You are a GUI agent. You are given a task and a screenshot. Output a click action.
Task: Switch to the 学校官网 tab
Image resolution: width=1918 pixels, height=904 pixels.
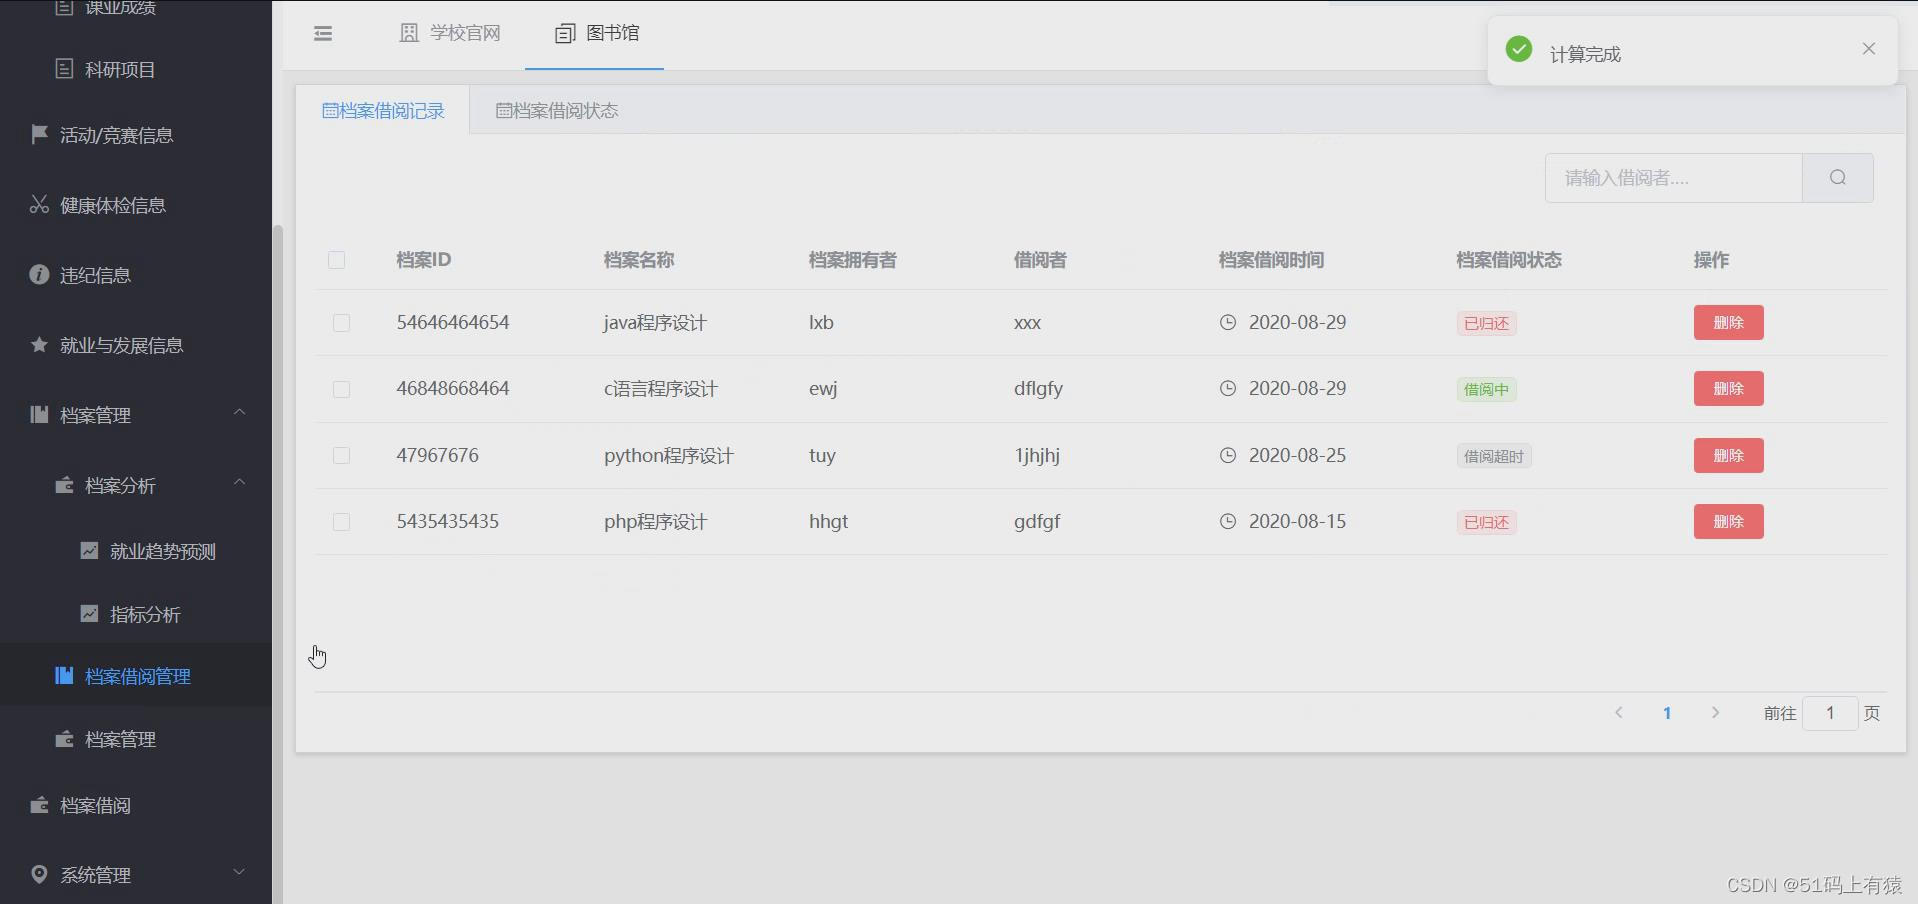450,33
